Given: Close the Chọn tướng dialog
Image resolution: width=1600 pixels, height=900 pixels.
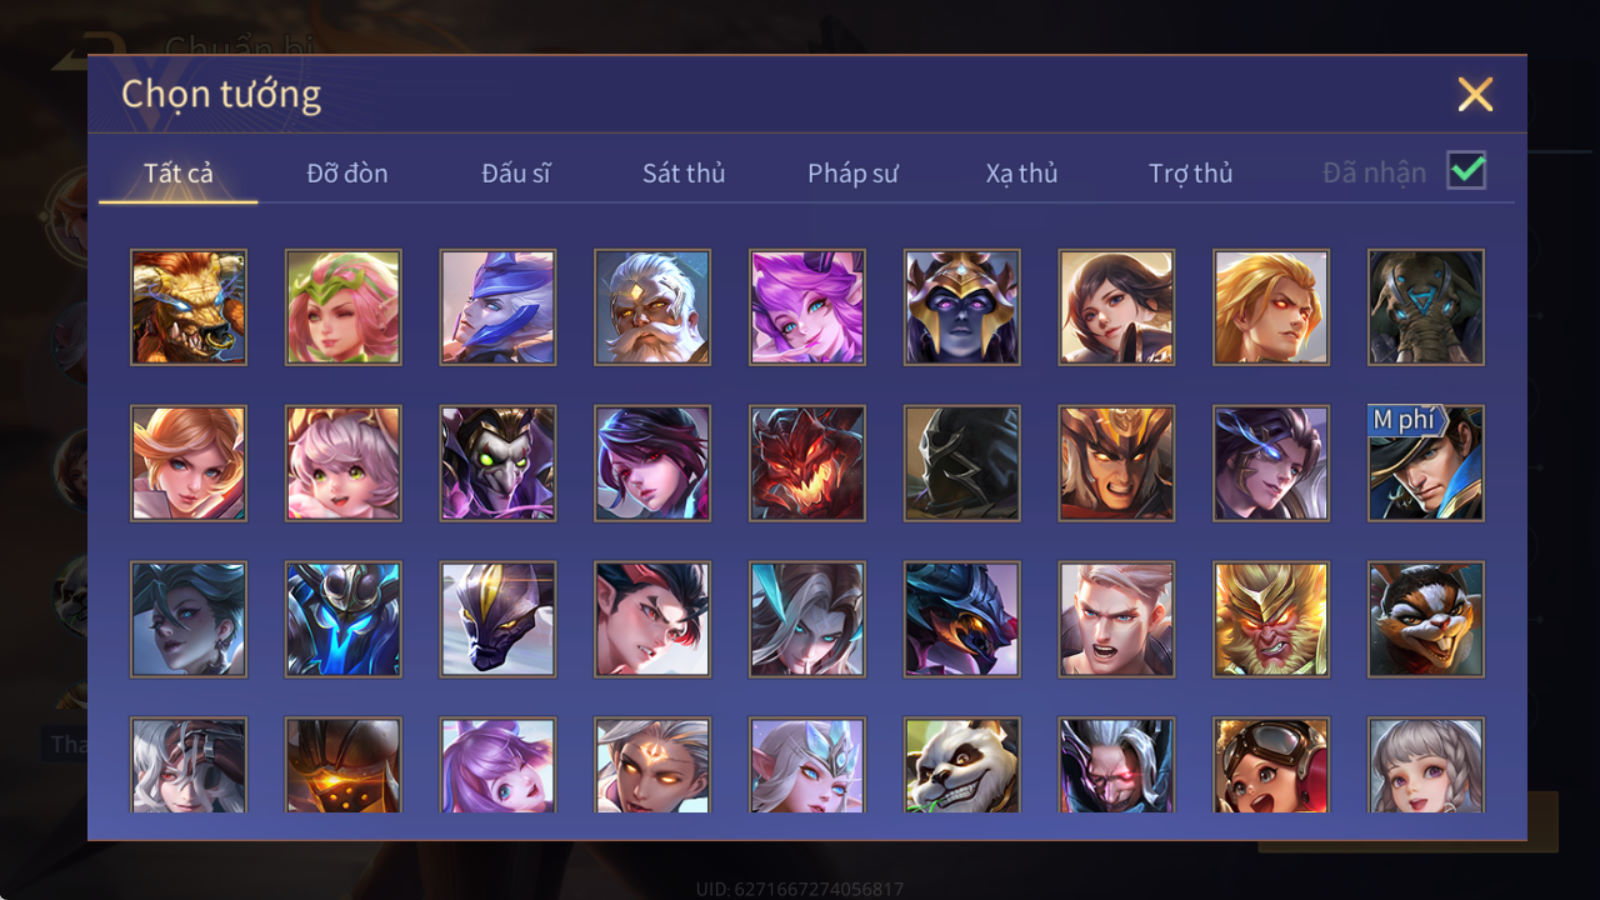Looking at the screenshot, I should (1475, 95).
